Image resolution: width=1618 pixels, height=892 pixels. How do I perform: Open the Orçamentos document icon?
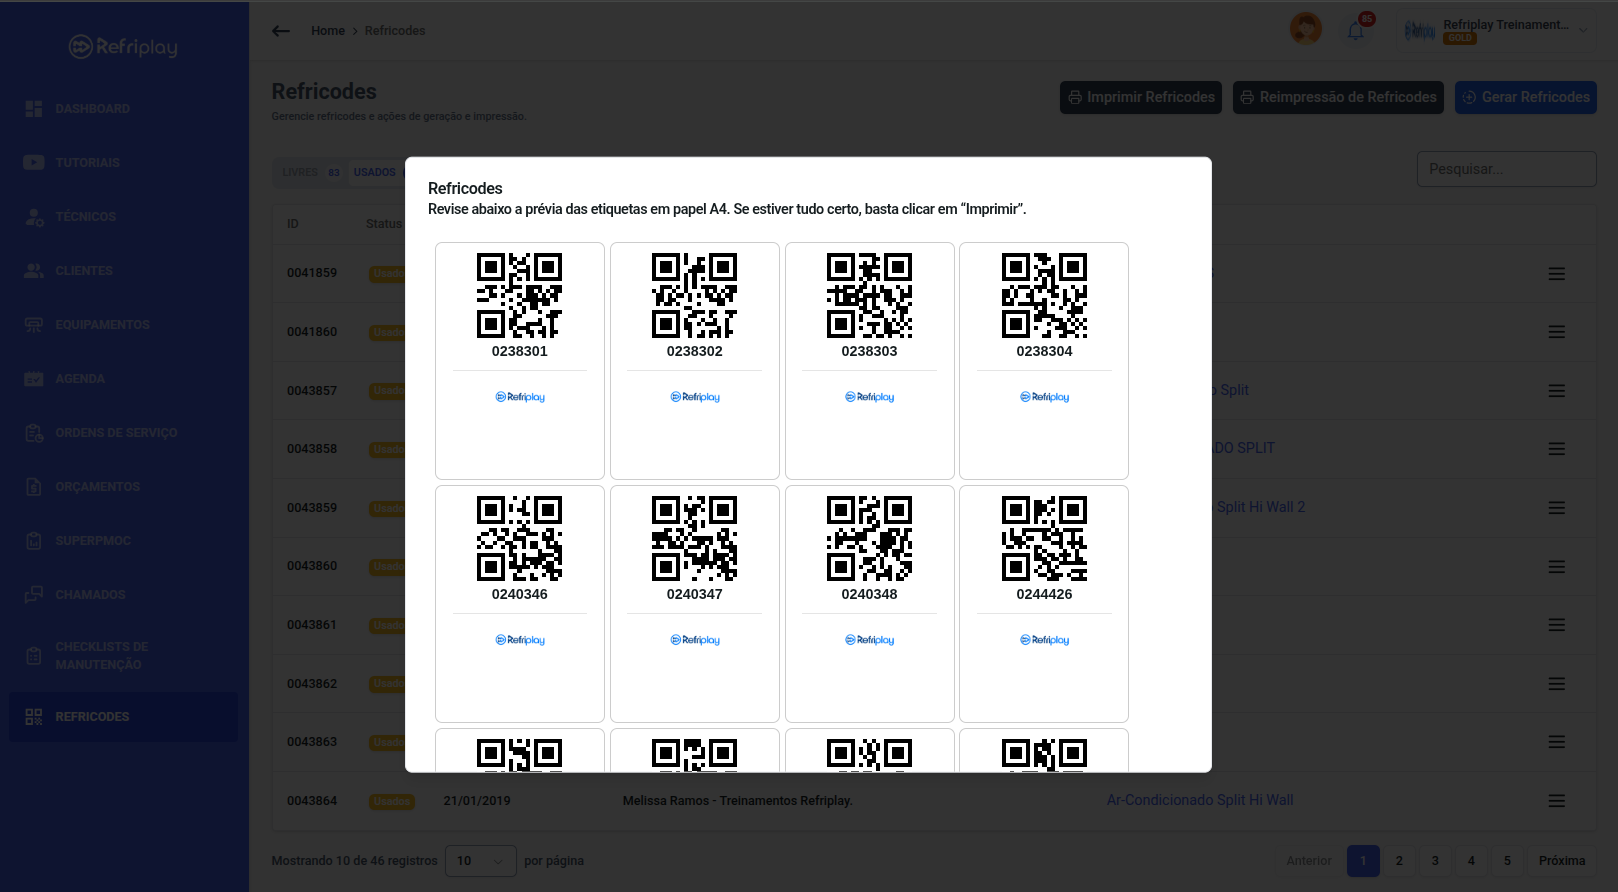point(34,487)
